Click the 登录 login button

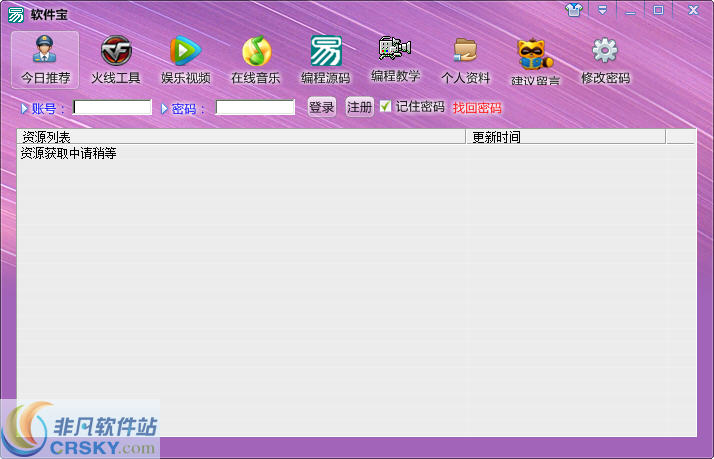click(x=322, y=107)
